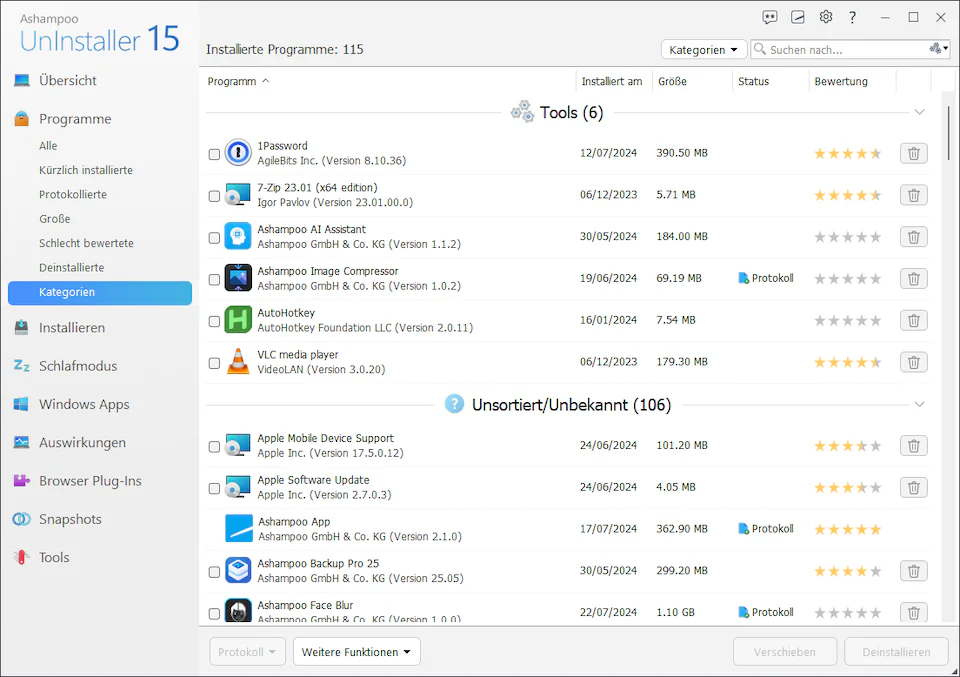Open search options dropdown in search box
The width and height of the screenshot is (960, 677).
[x=939, y=48]
